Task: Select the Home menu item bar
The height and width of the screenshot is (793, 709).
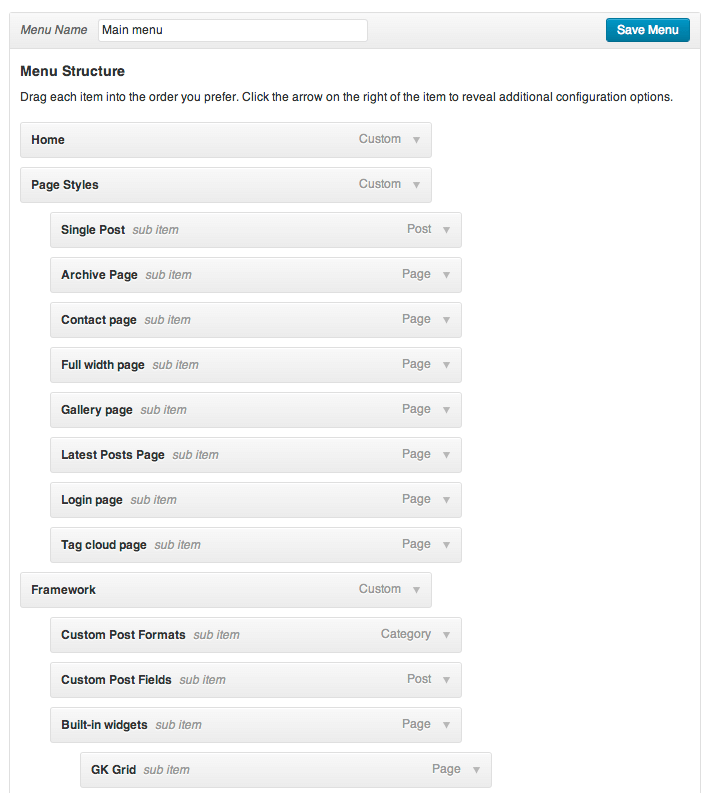Action: tap(226, 140)
